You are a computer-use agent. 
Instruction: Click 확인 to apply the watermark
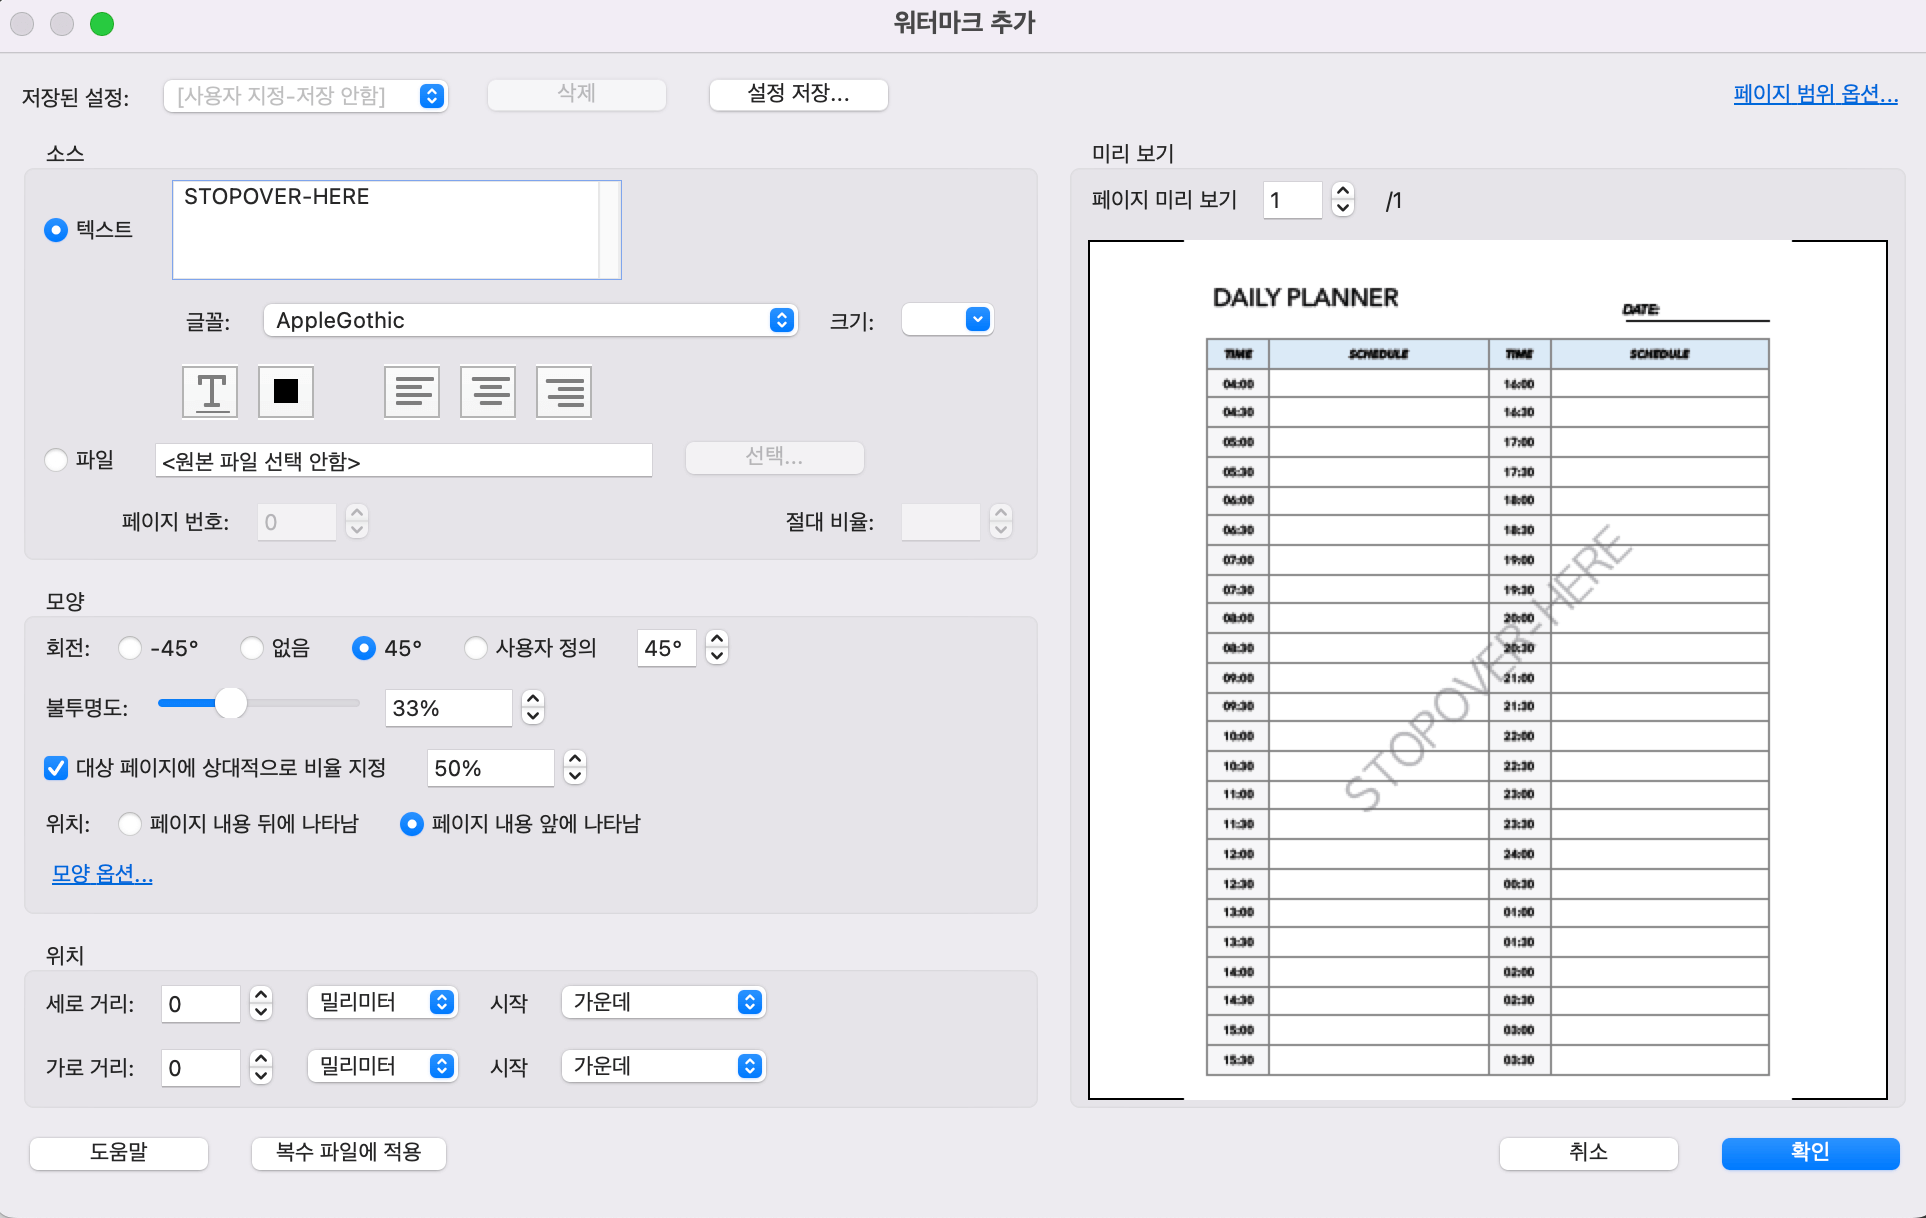(1809, 1152)
